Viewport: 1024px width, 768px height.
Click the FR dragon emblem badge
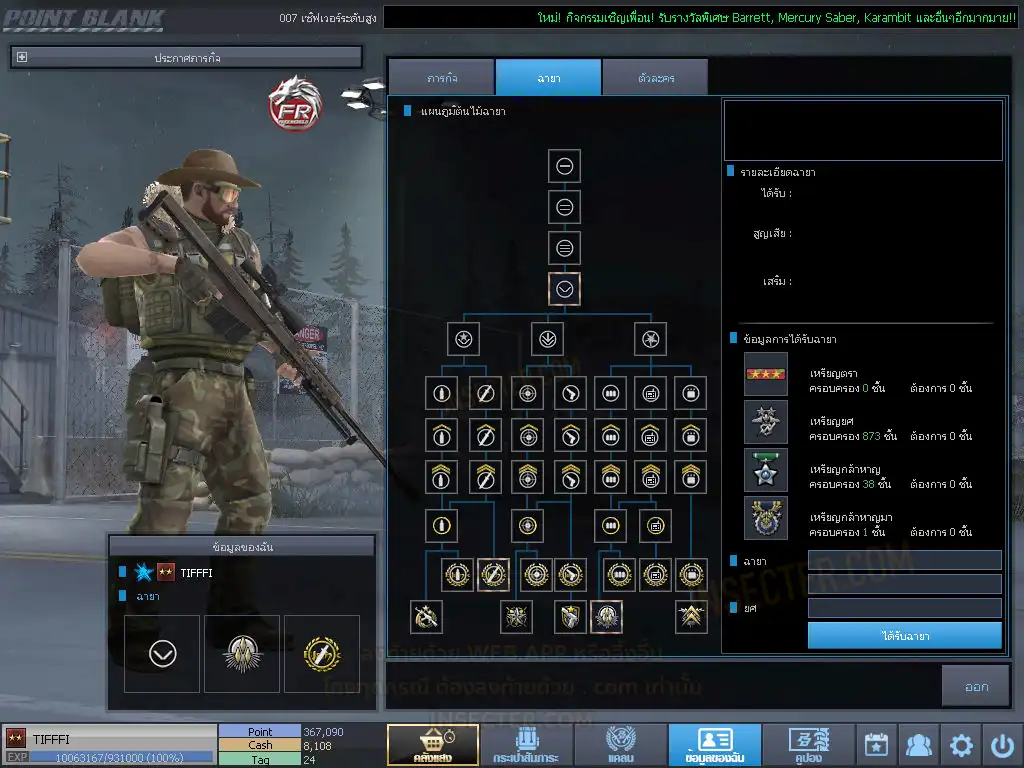pos(293,105)
